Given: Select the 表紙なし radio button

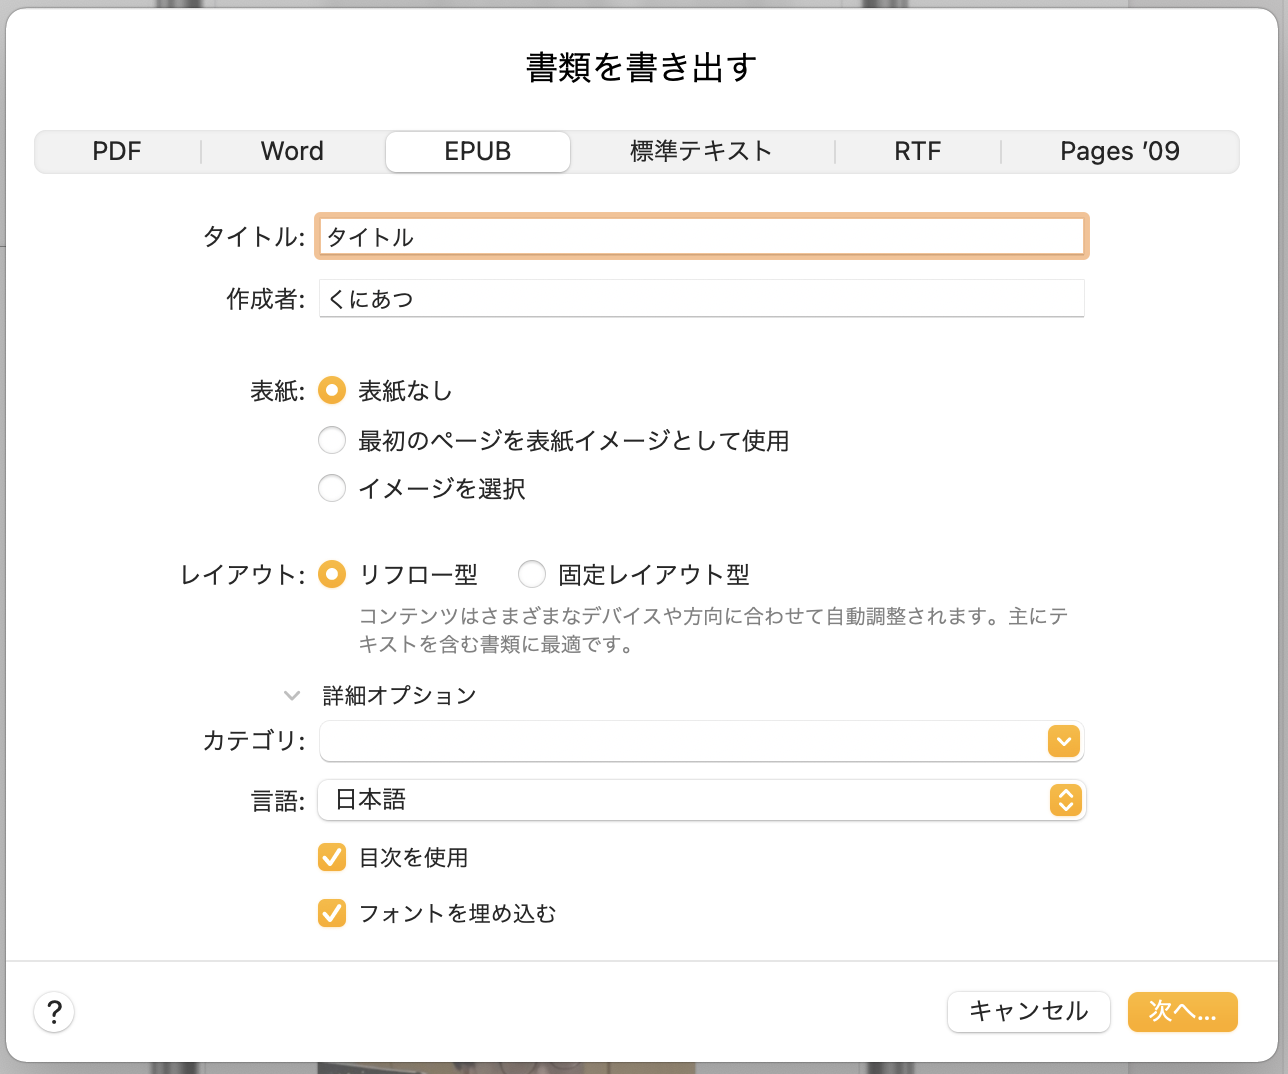Looking at the screenshot, I should 331,390.
